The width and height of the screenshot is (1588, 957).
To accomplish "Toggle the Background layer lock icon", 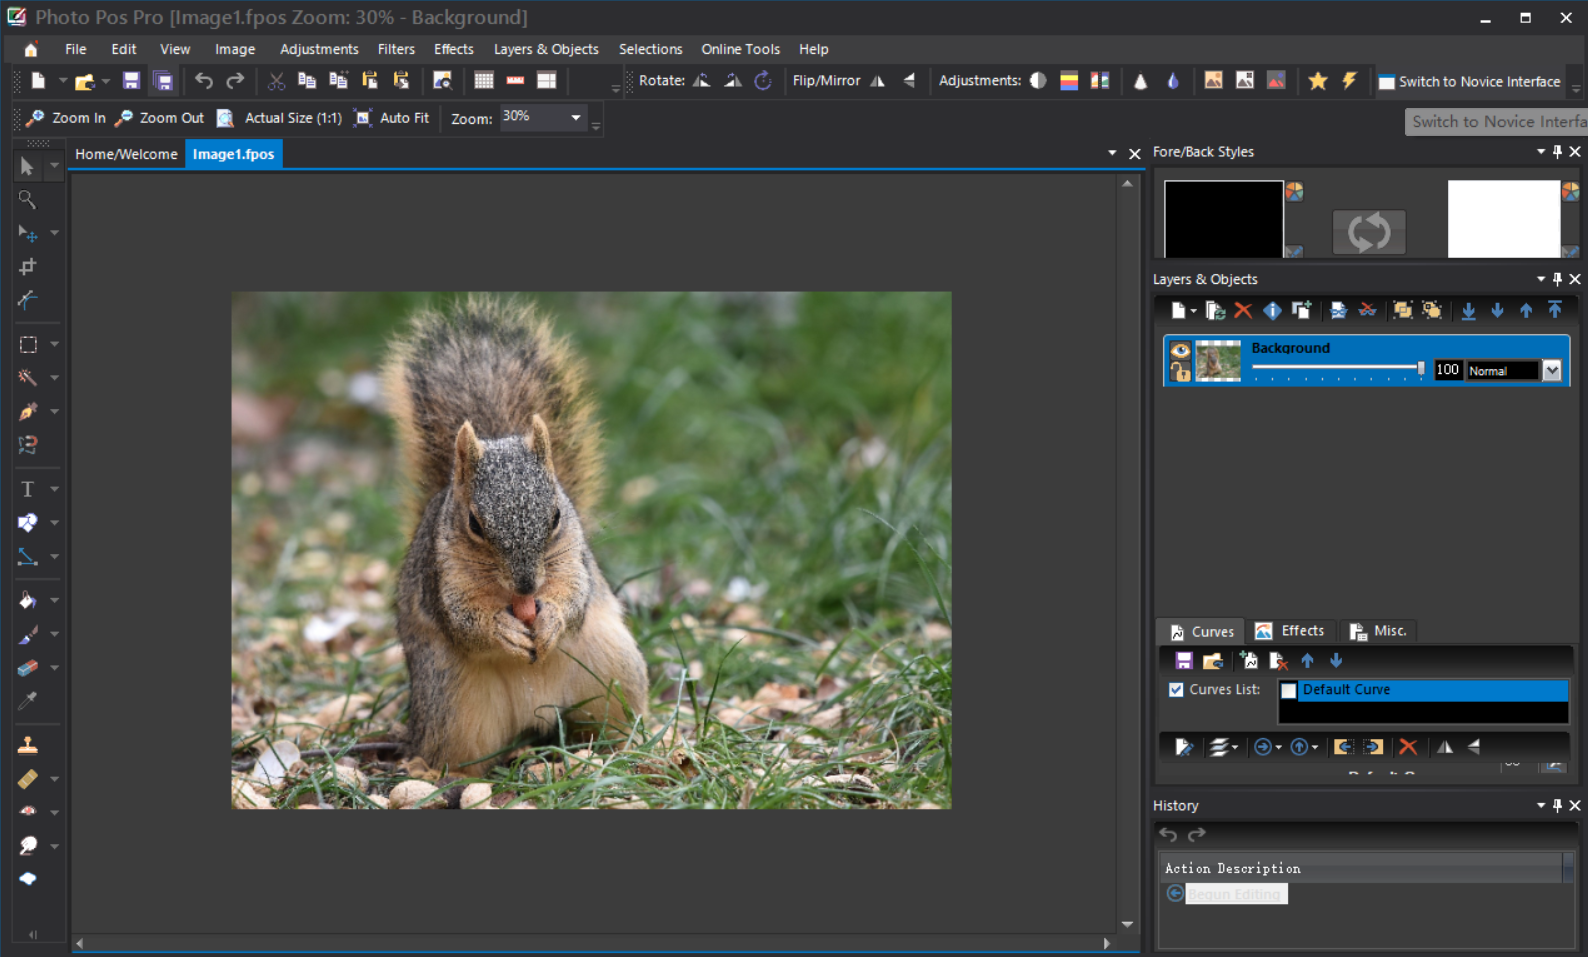I will 1180,372.
